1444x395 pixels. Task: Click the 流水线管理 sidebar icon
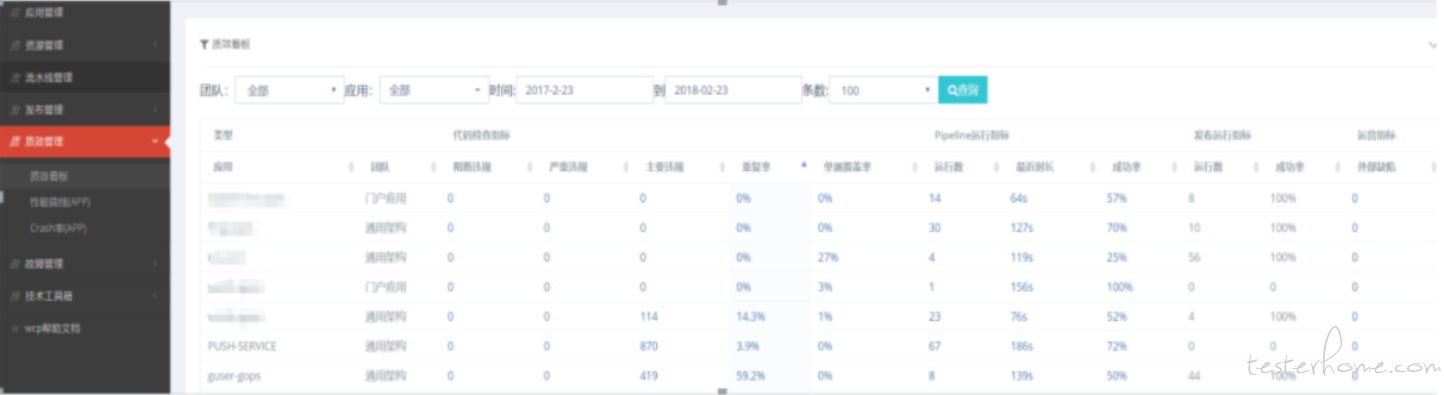[14, 77]
